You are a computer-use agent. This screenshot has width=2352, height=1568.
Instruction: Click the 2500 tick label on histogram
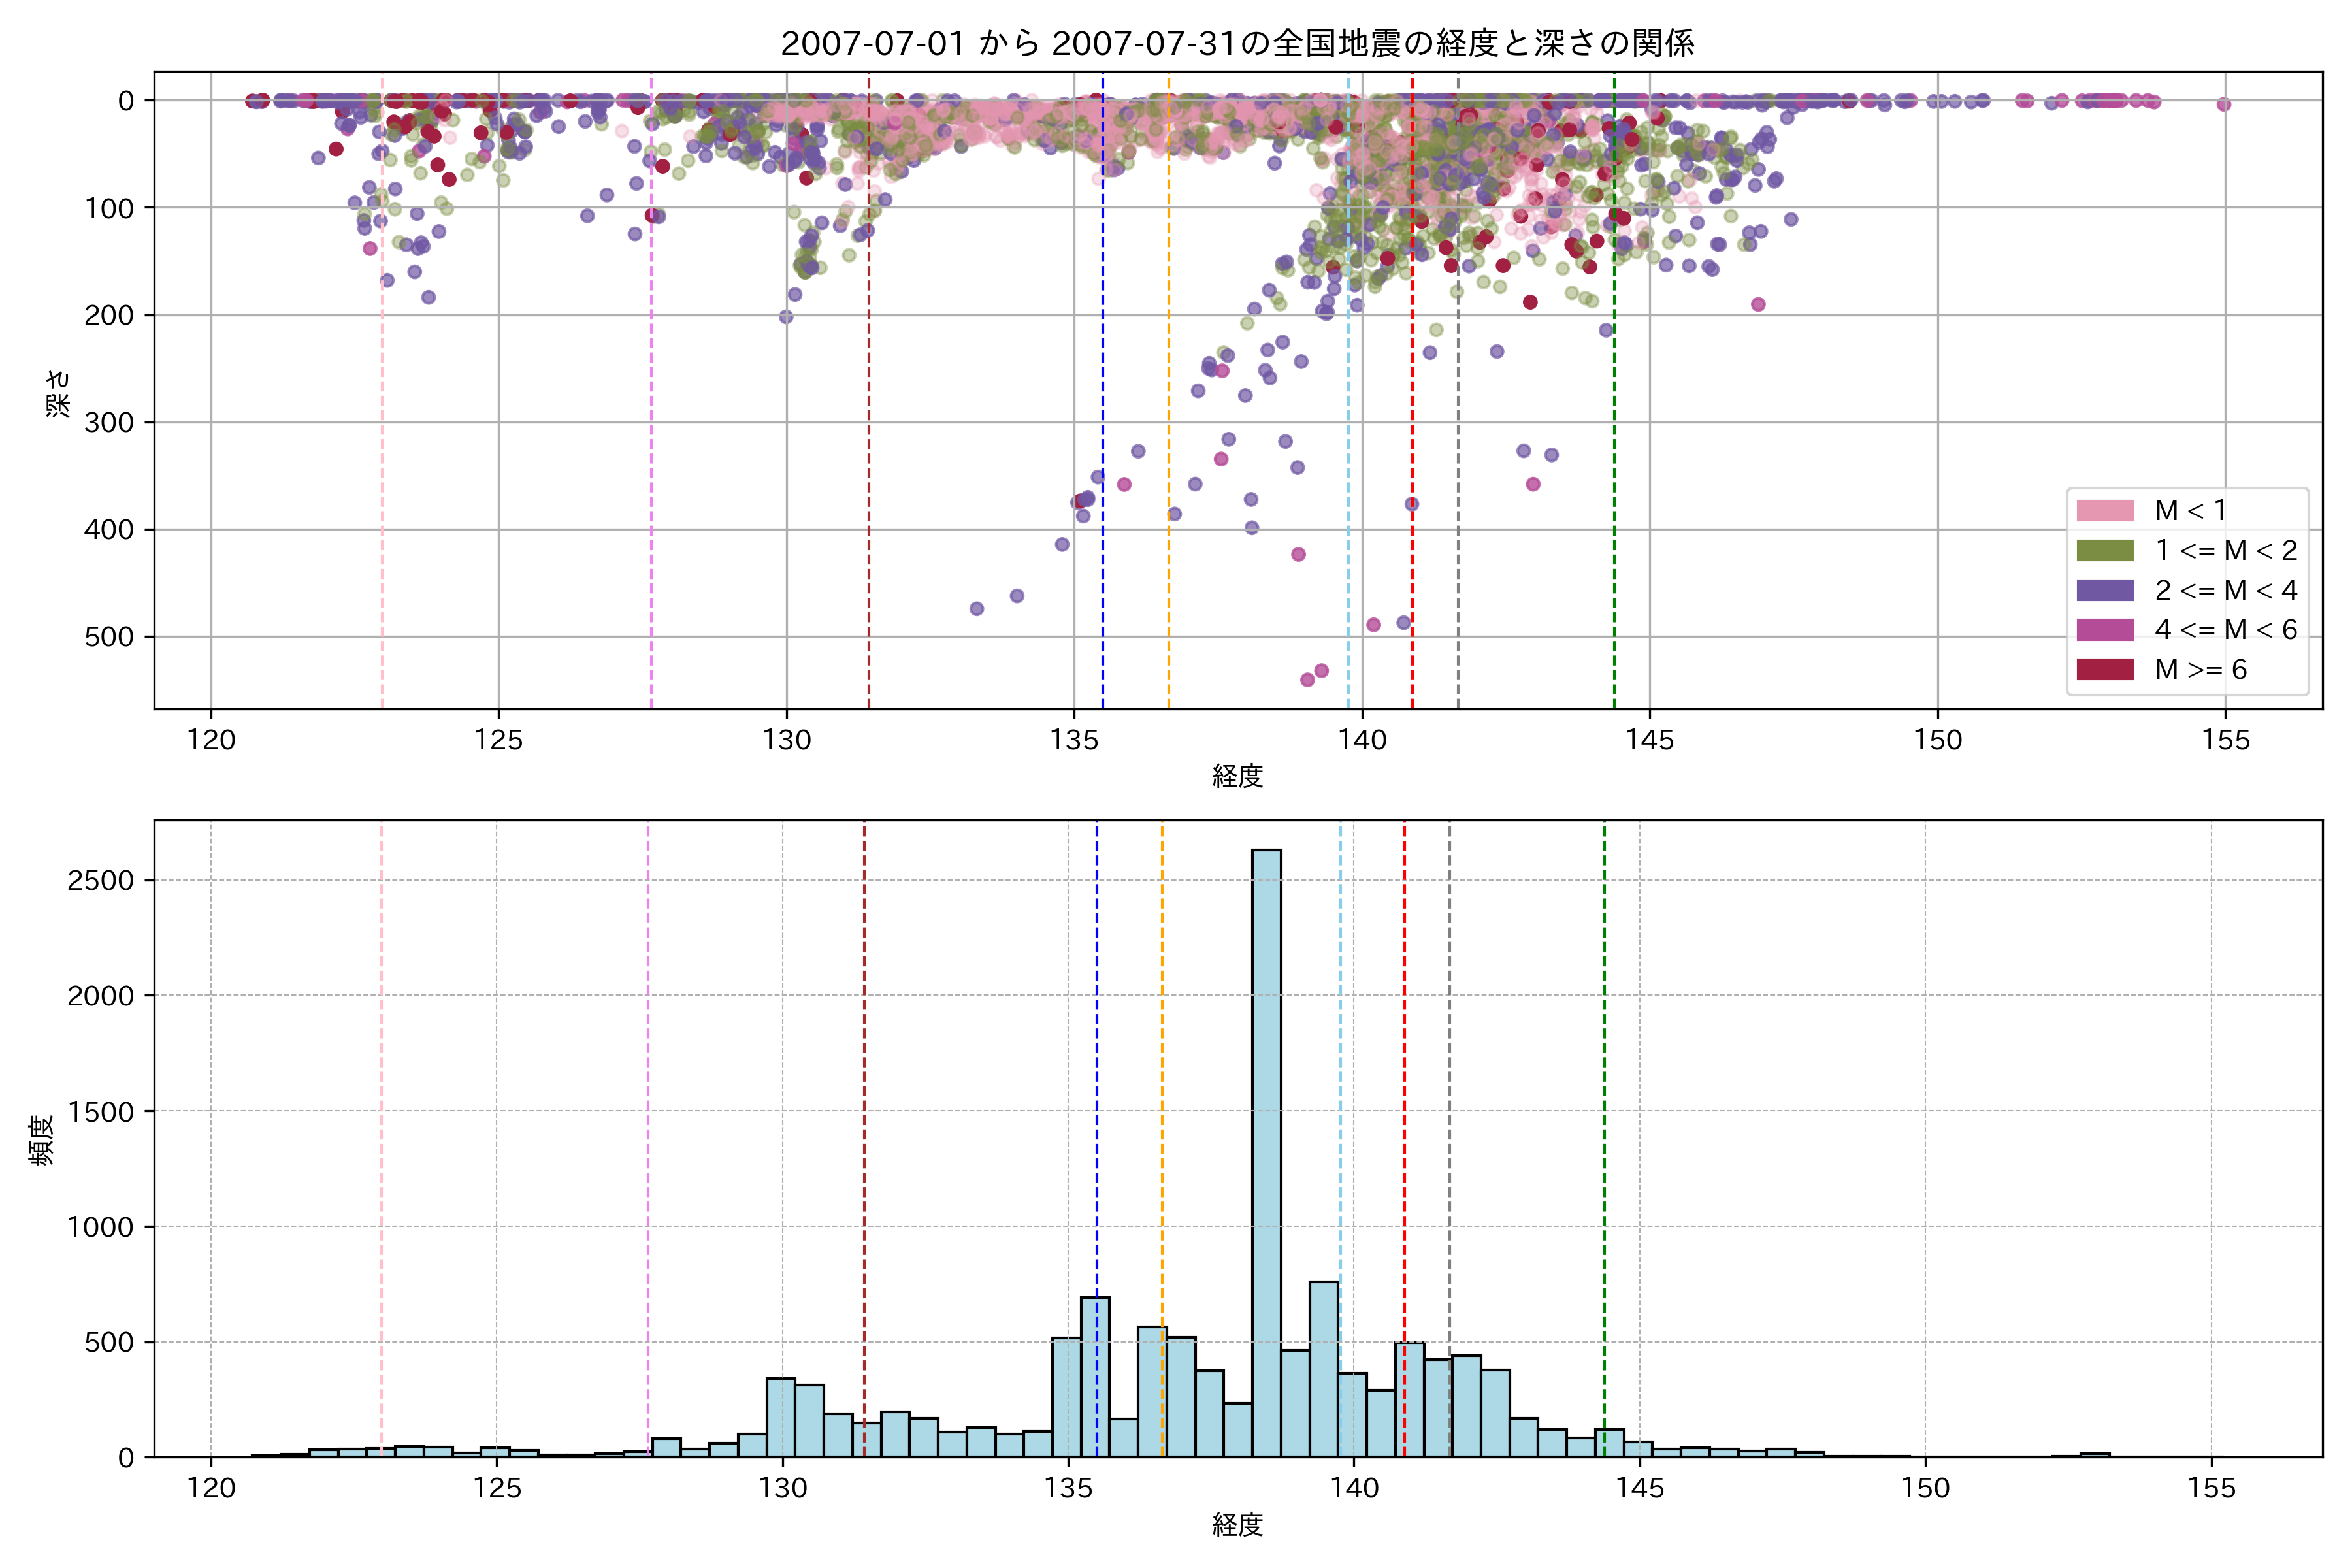pos(100,881)
